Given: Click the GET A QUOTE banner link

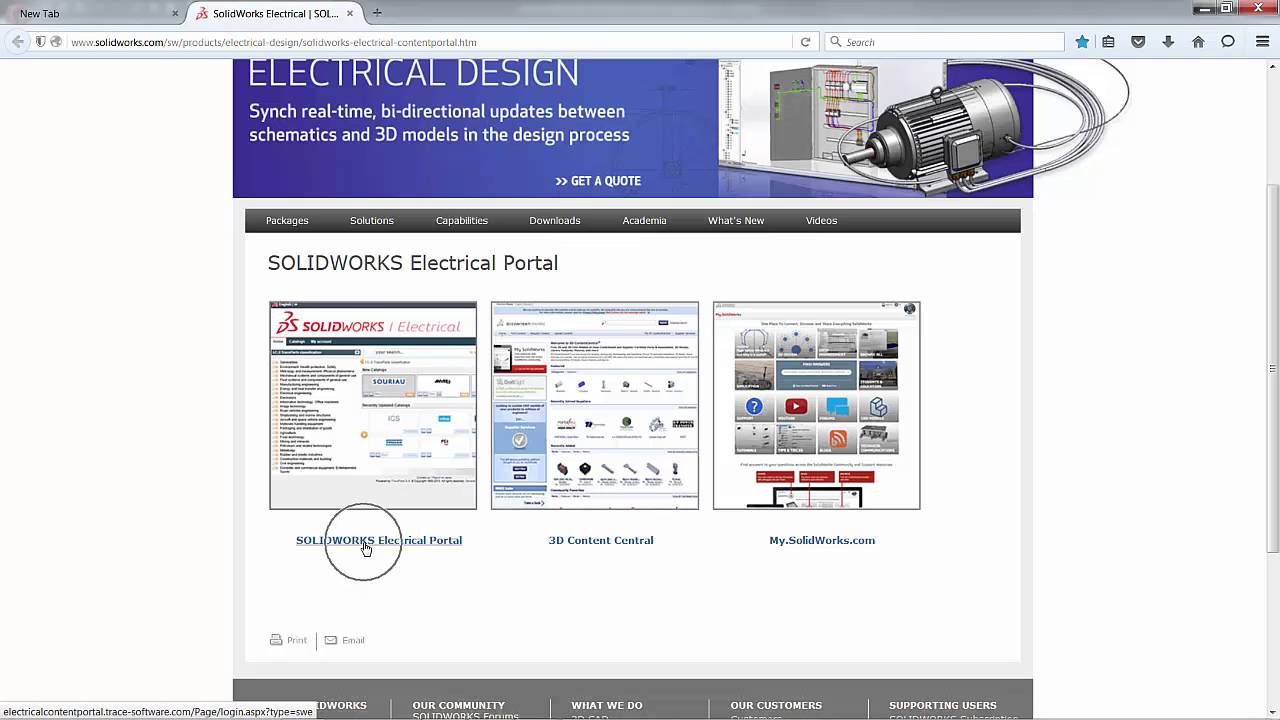Looking at the screenshot, I should (598, 181).
